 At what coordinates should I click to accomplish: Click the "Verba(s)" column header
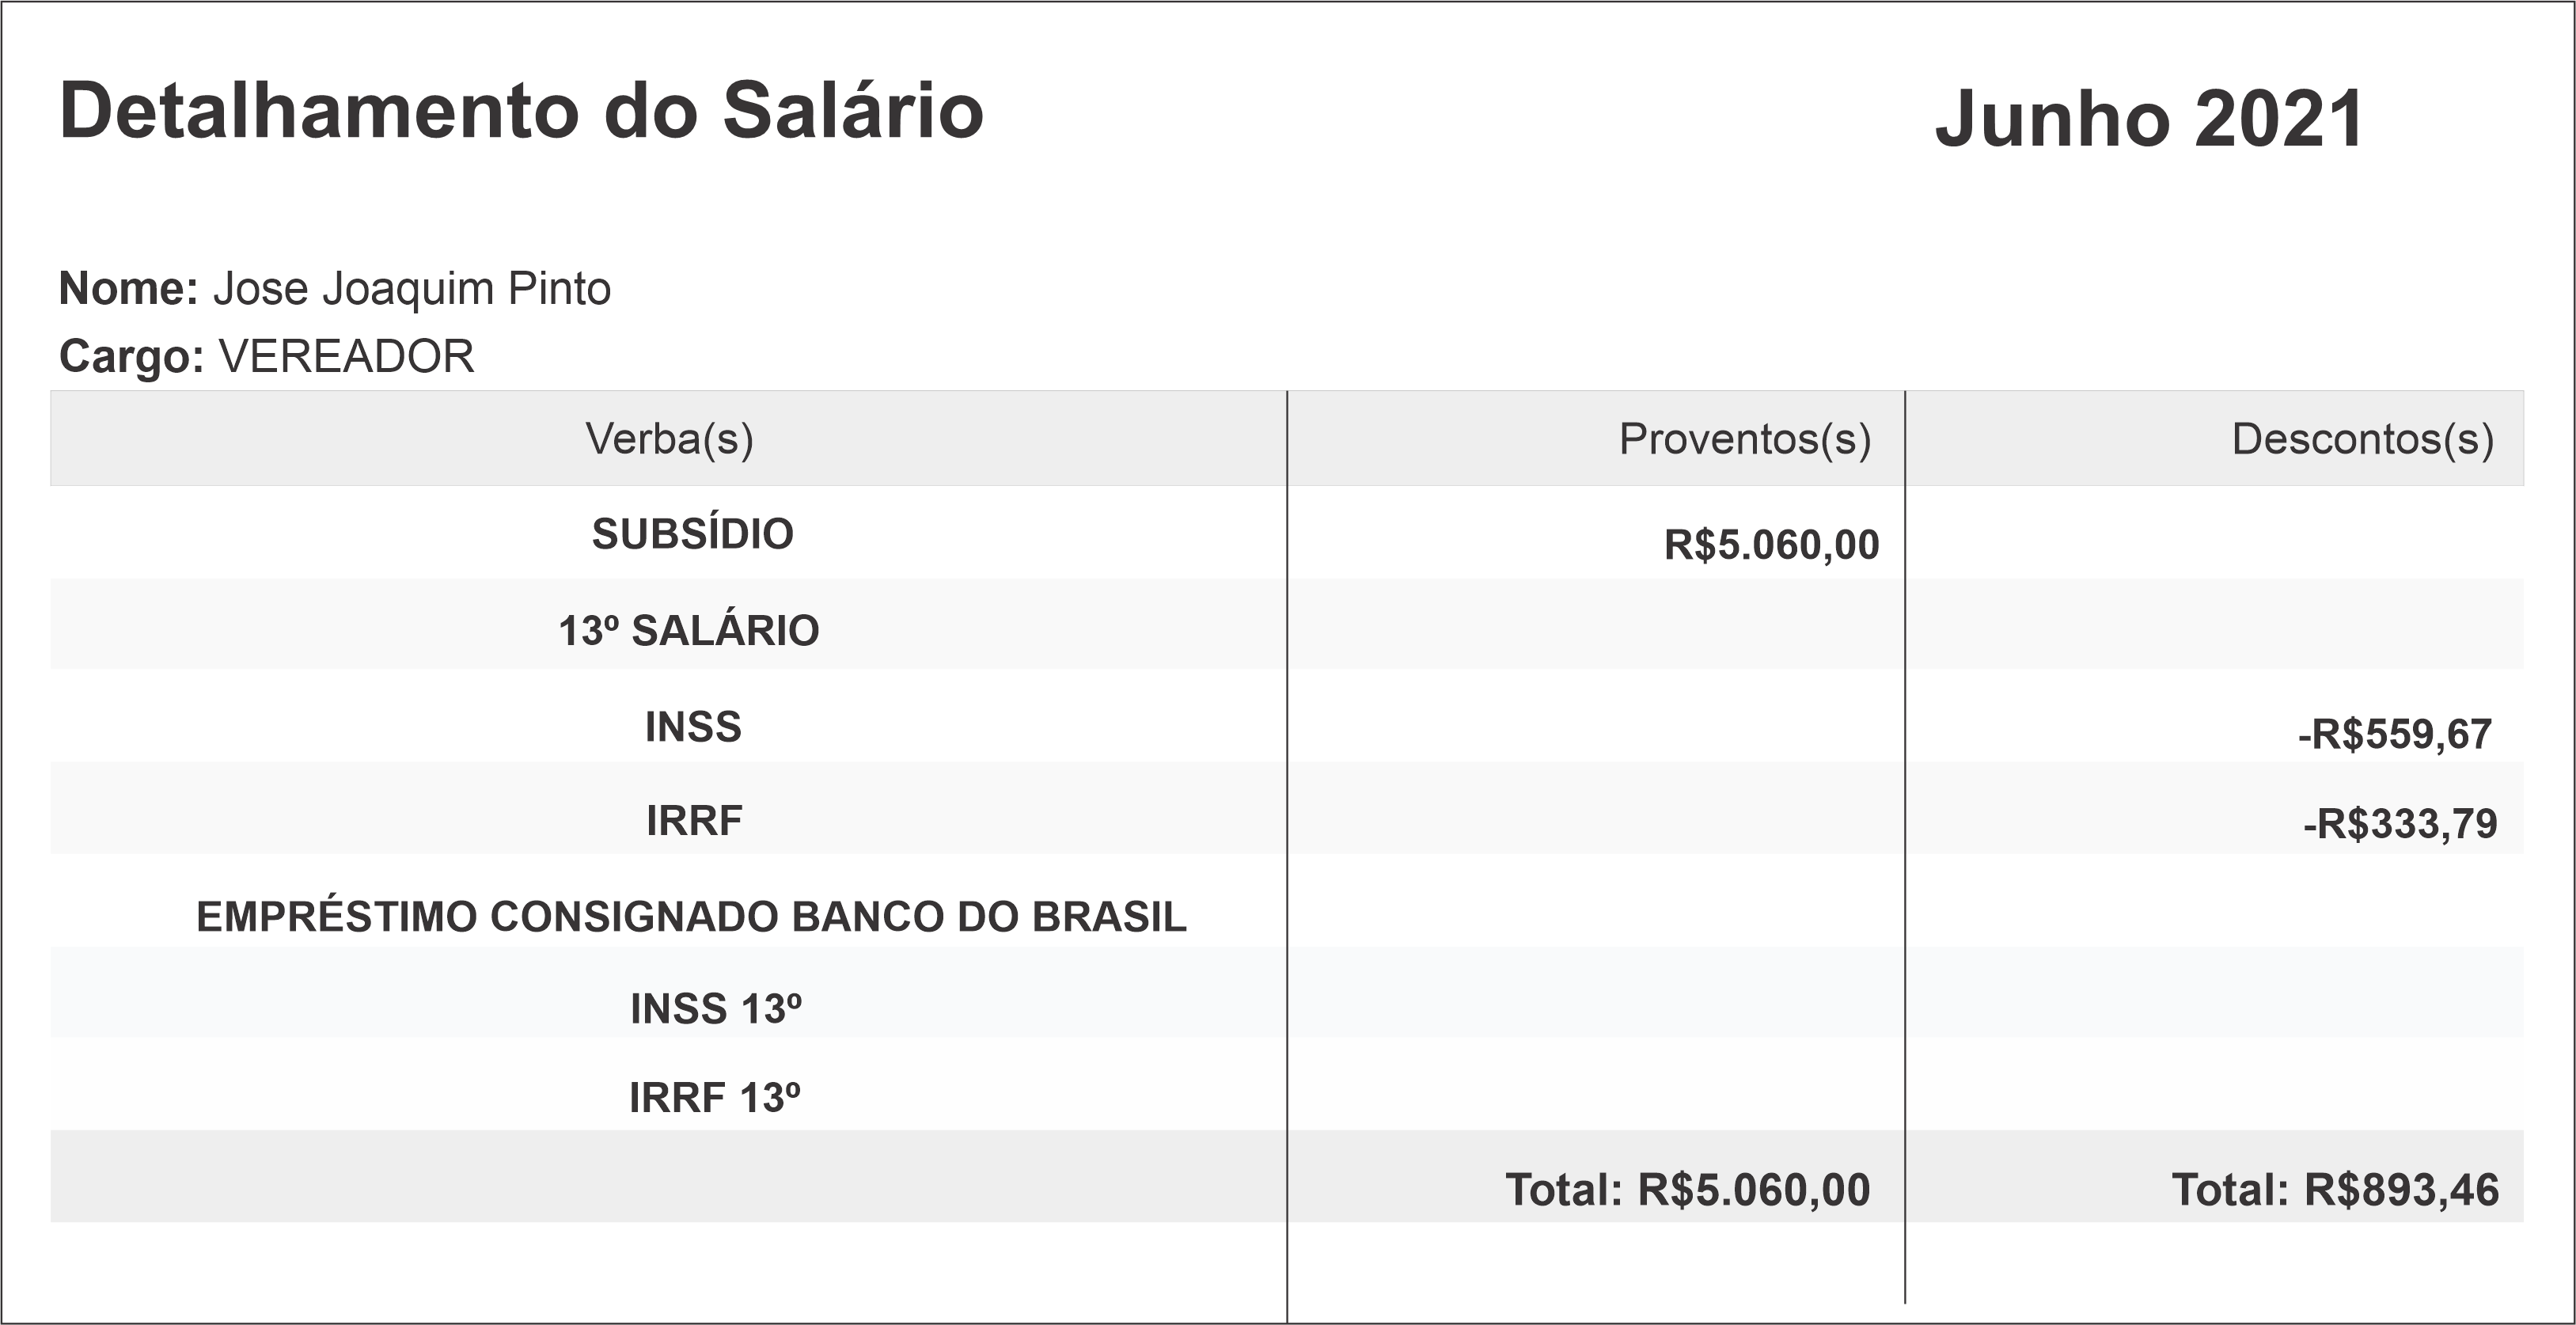669,439
